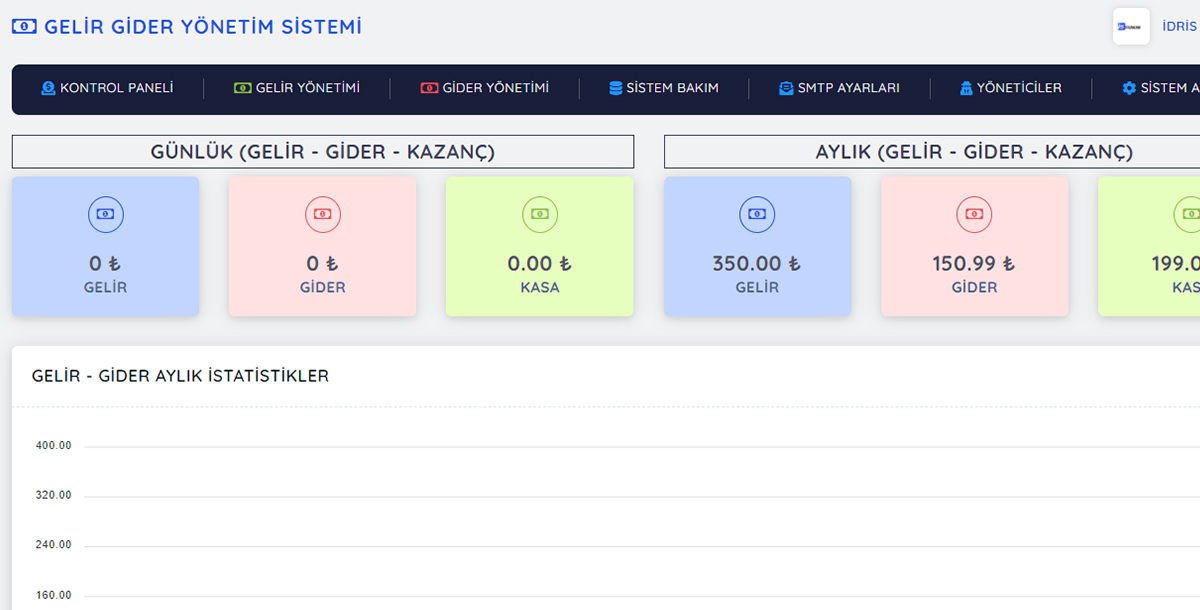Click the banknote logo icon in the header
This screenshot has width=1200, height=610.
coord(23,27)
